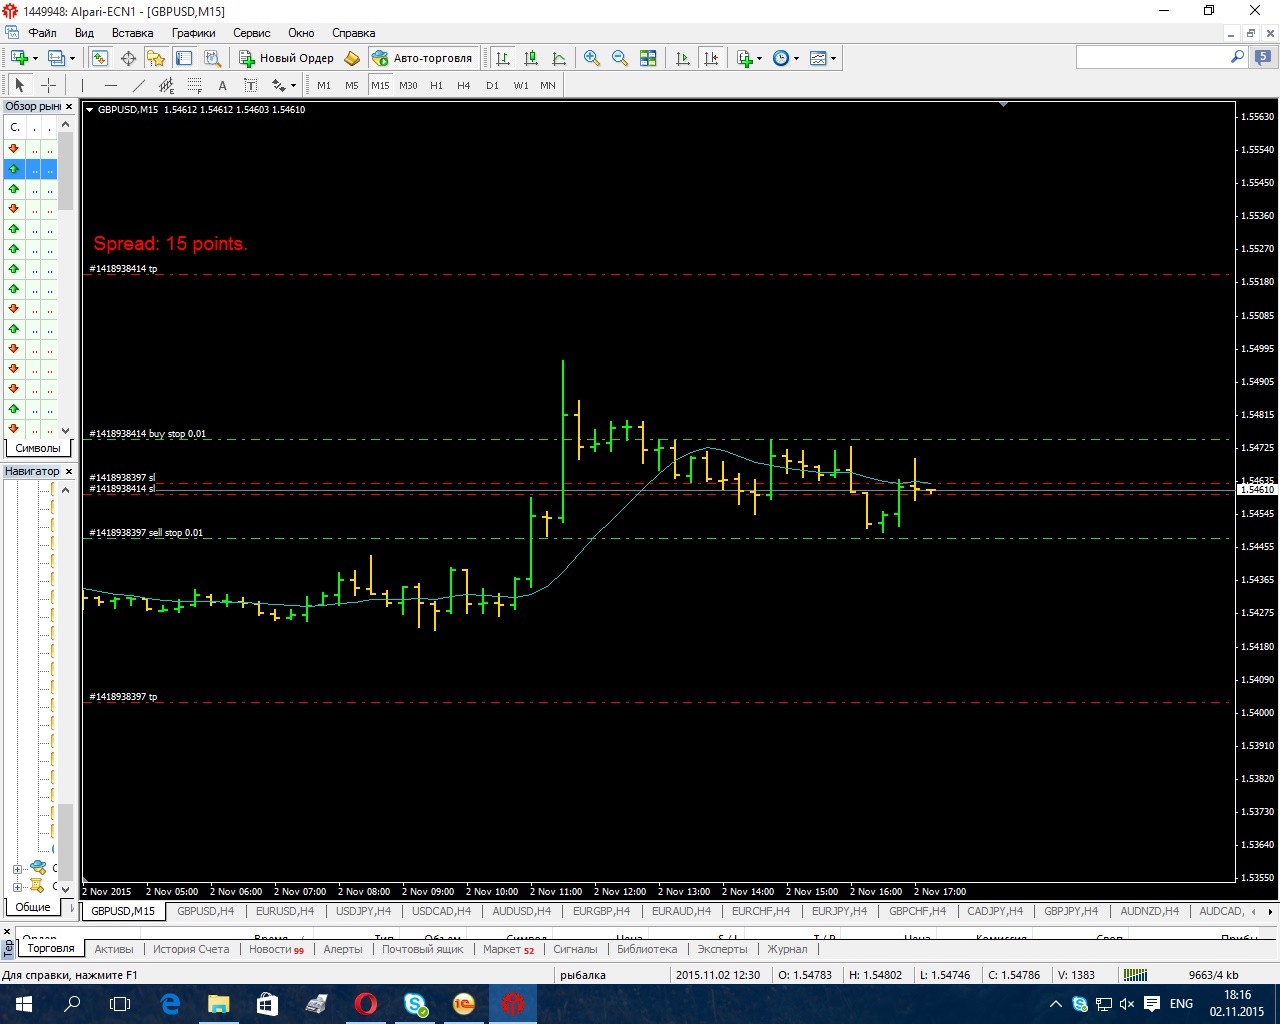Screen dimensions: 1280x1024
Task: Close the Обзор рынка panel
Action: coord(69,106)
